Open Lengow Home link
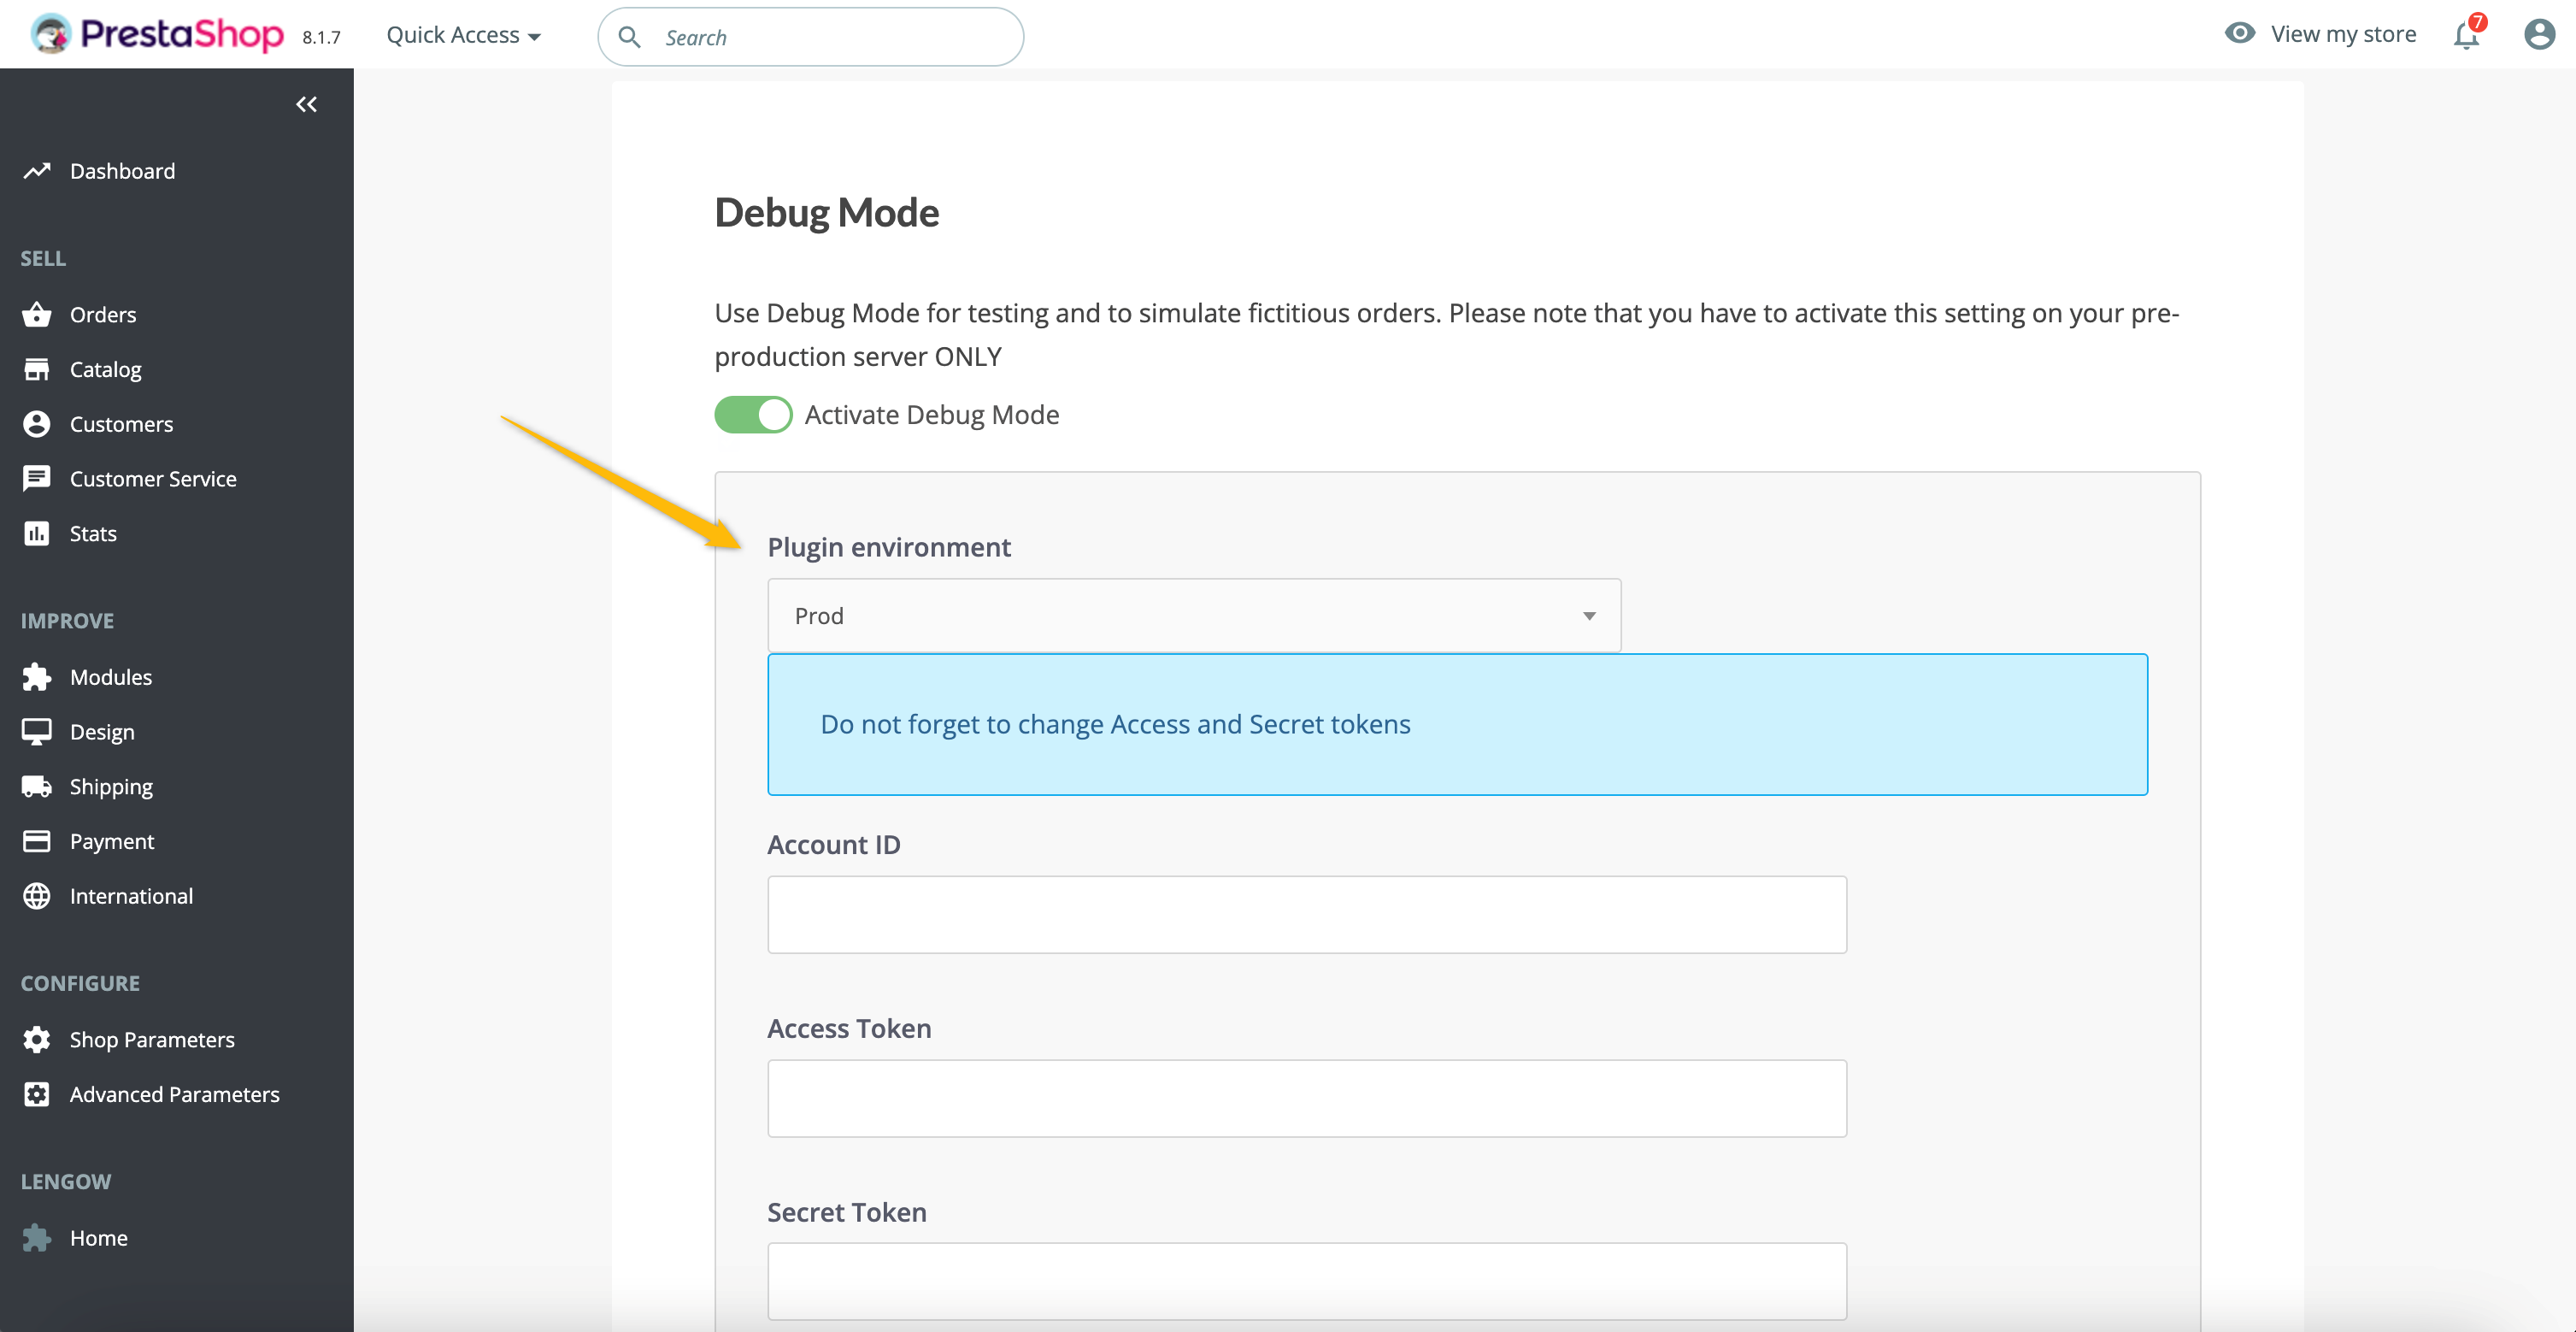Viewport: 2576px width, 1332px height. click(x=98, y=1238)
